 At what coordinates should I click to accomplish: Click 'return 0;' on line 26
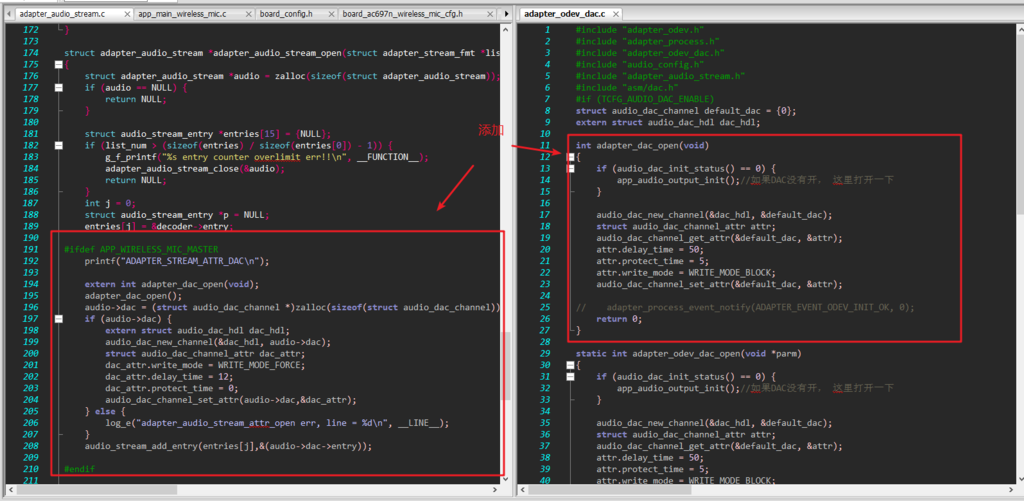pos(619,319)
